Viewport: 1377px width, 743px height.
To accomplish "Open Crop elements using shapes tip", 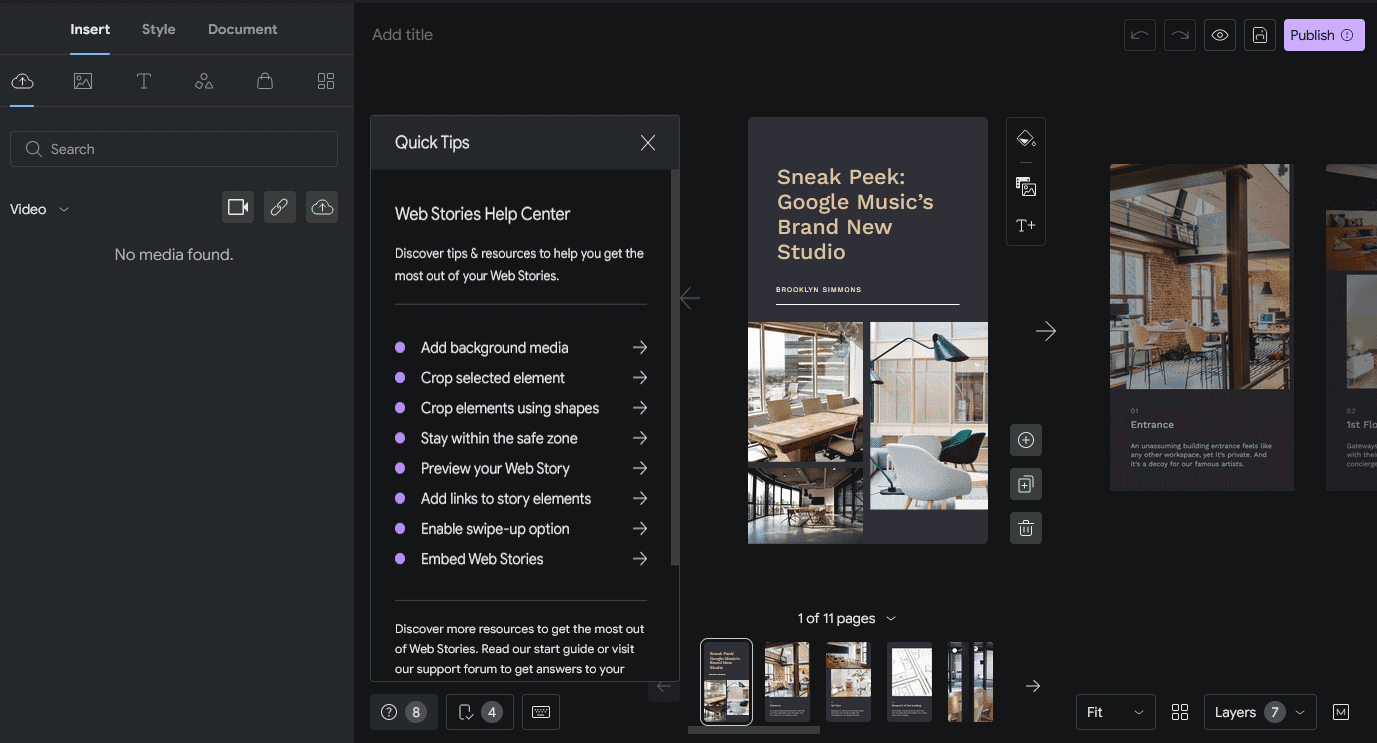I will [x=521, y=408].
